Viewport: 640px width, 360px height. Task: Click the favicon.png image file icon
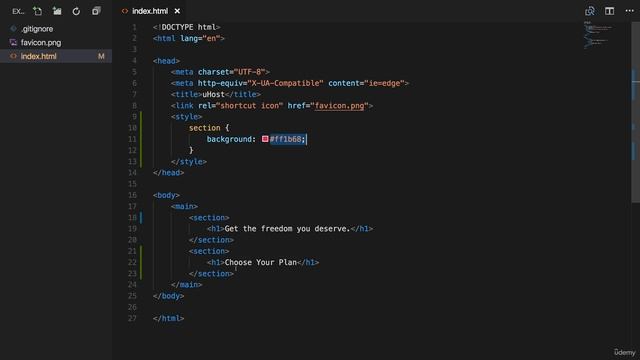(13, 42)
